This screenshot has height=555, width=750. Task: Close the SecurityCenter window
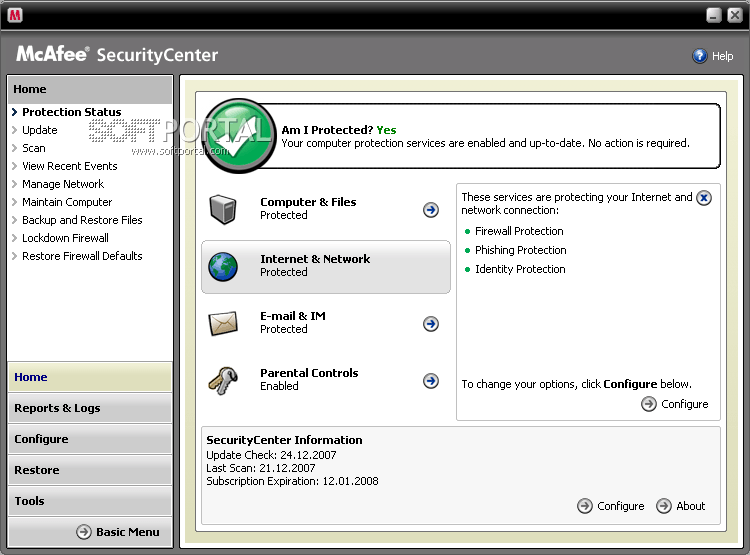tap(735, 15)
